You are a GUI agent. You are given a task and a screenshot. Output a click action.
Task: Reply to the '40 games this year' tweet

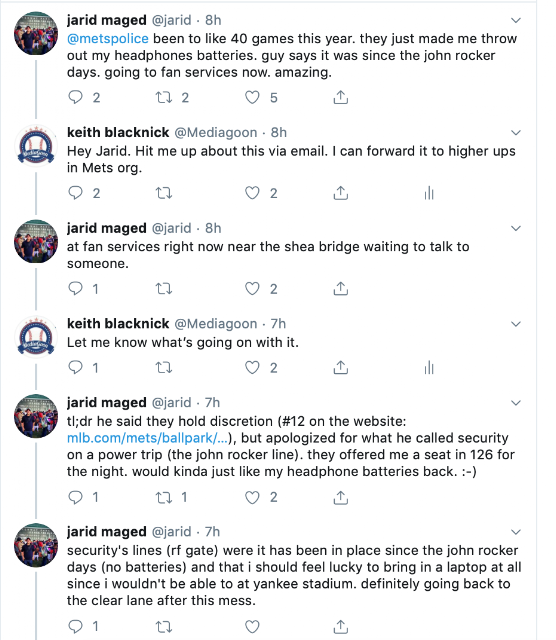(x=76, y=97)
